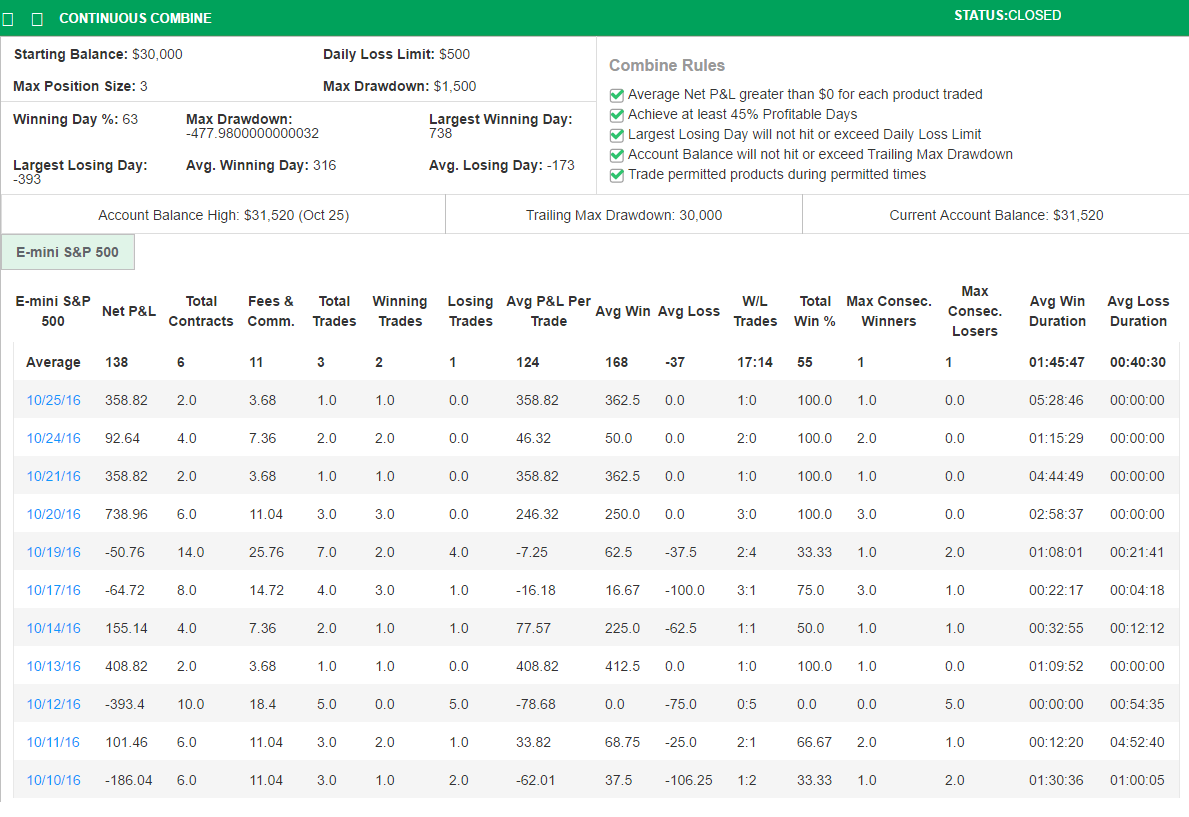Select the Average summary row
The height and width of the screenshot is (817, 1189).
53,362
